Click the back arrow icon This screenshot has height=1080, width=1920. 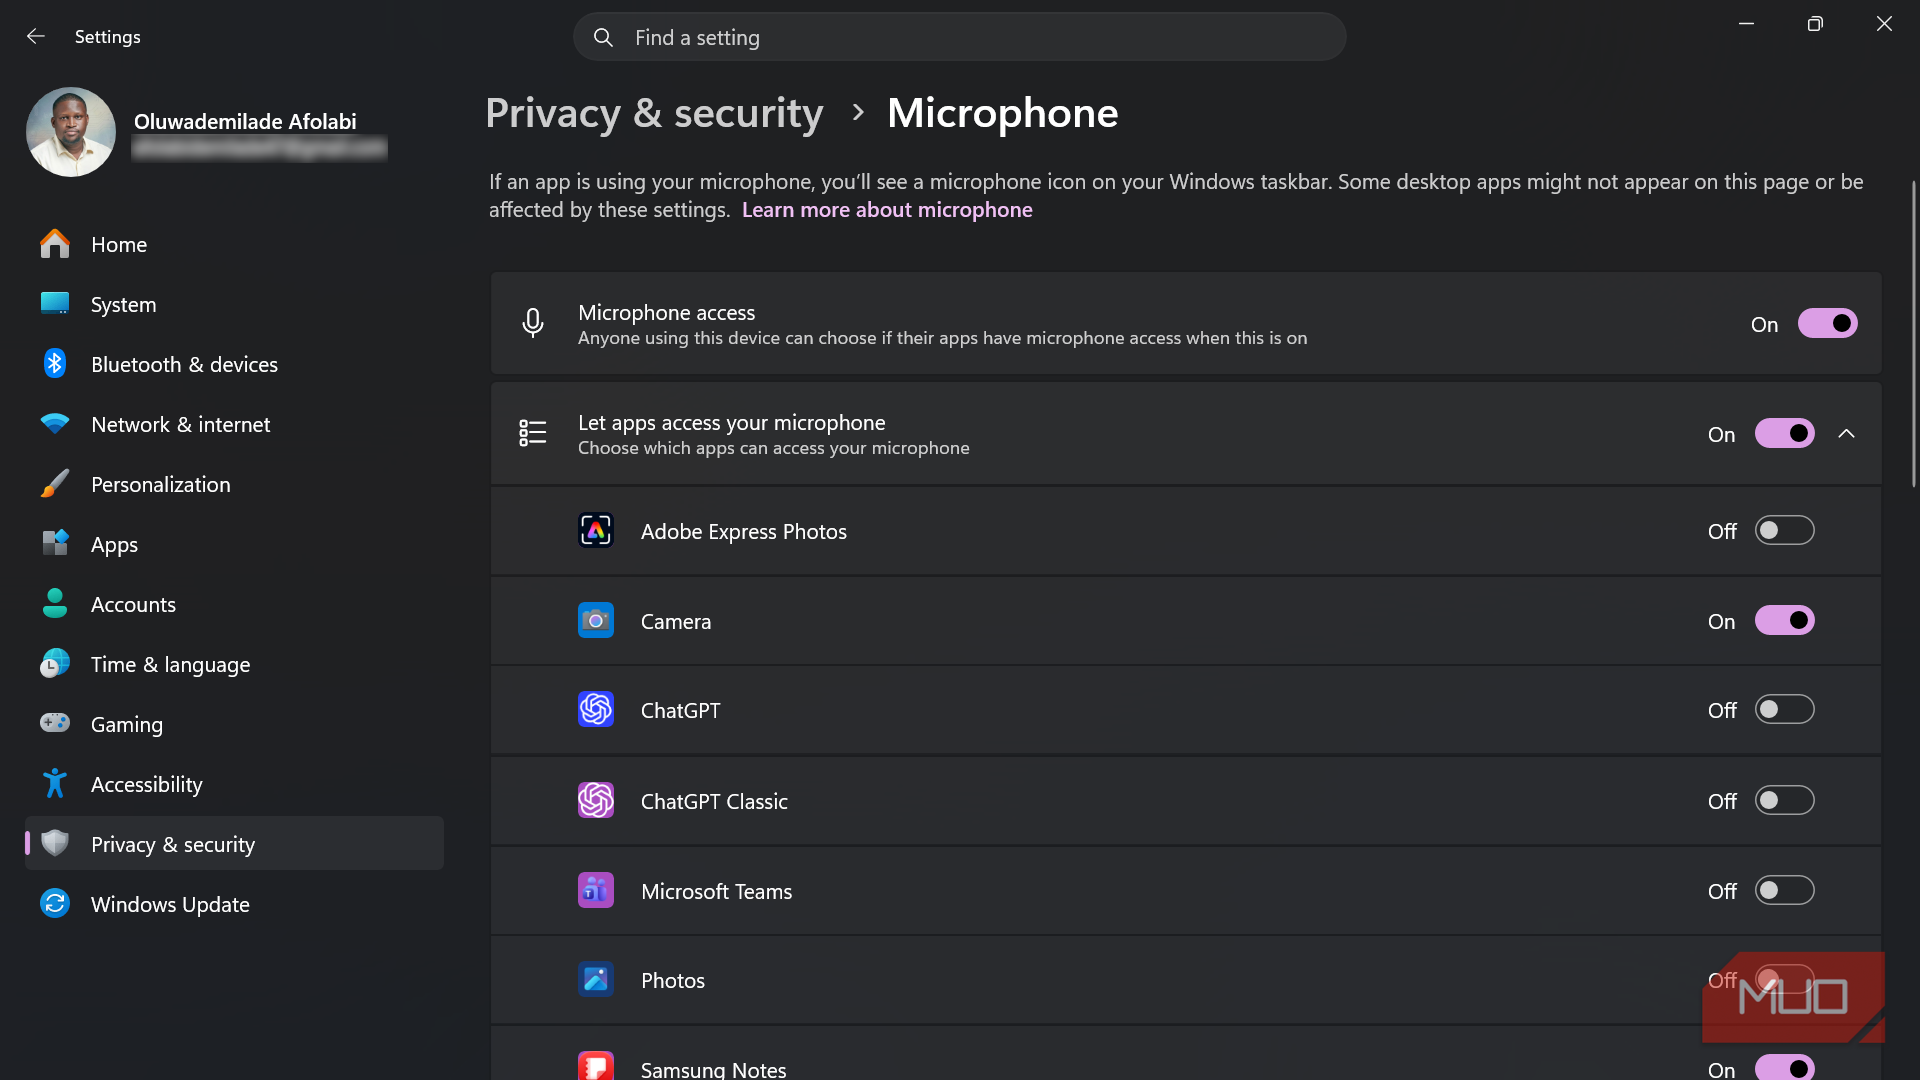coord(36,37)
